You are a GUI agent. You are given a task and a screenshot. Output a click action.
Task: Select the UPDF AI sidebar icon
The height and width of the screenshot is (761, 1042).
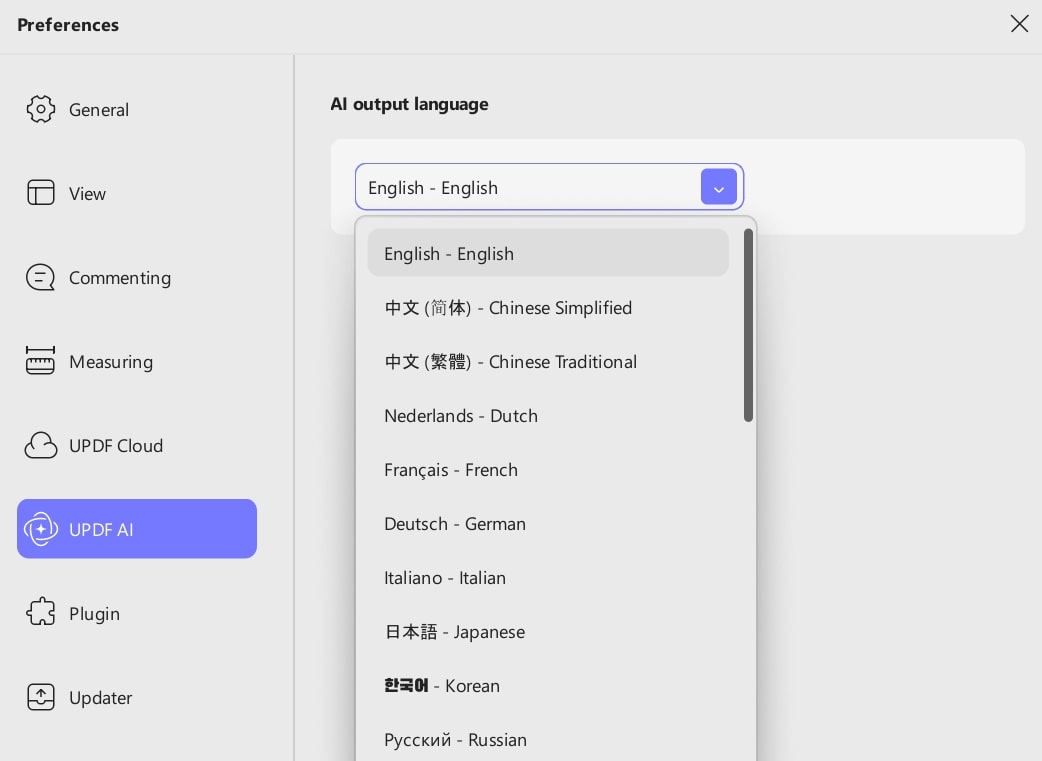pyautogui.click(x=41, y=529)
